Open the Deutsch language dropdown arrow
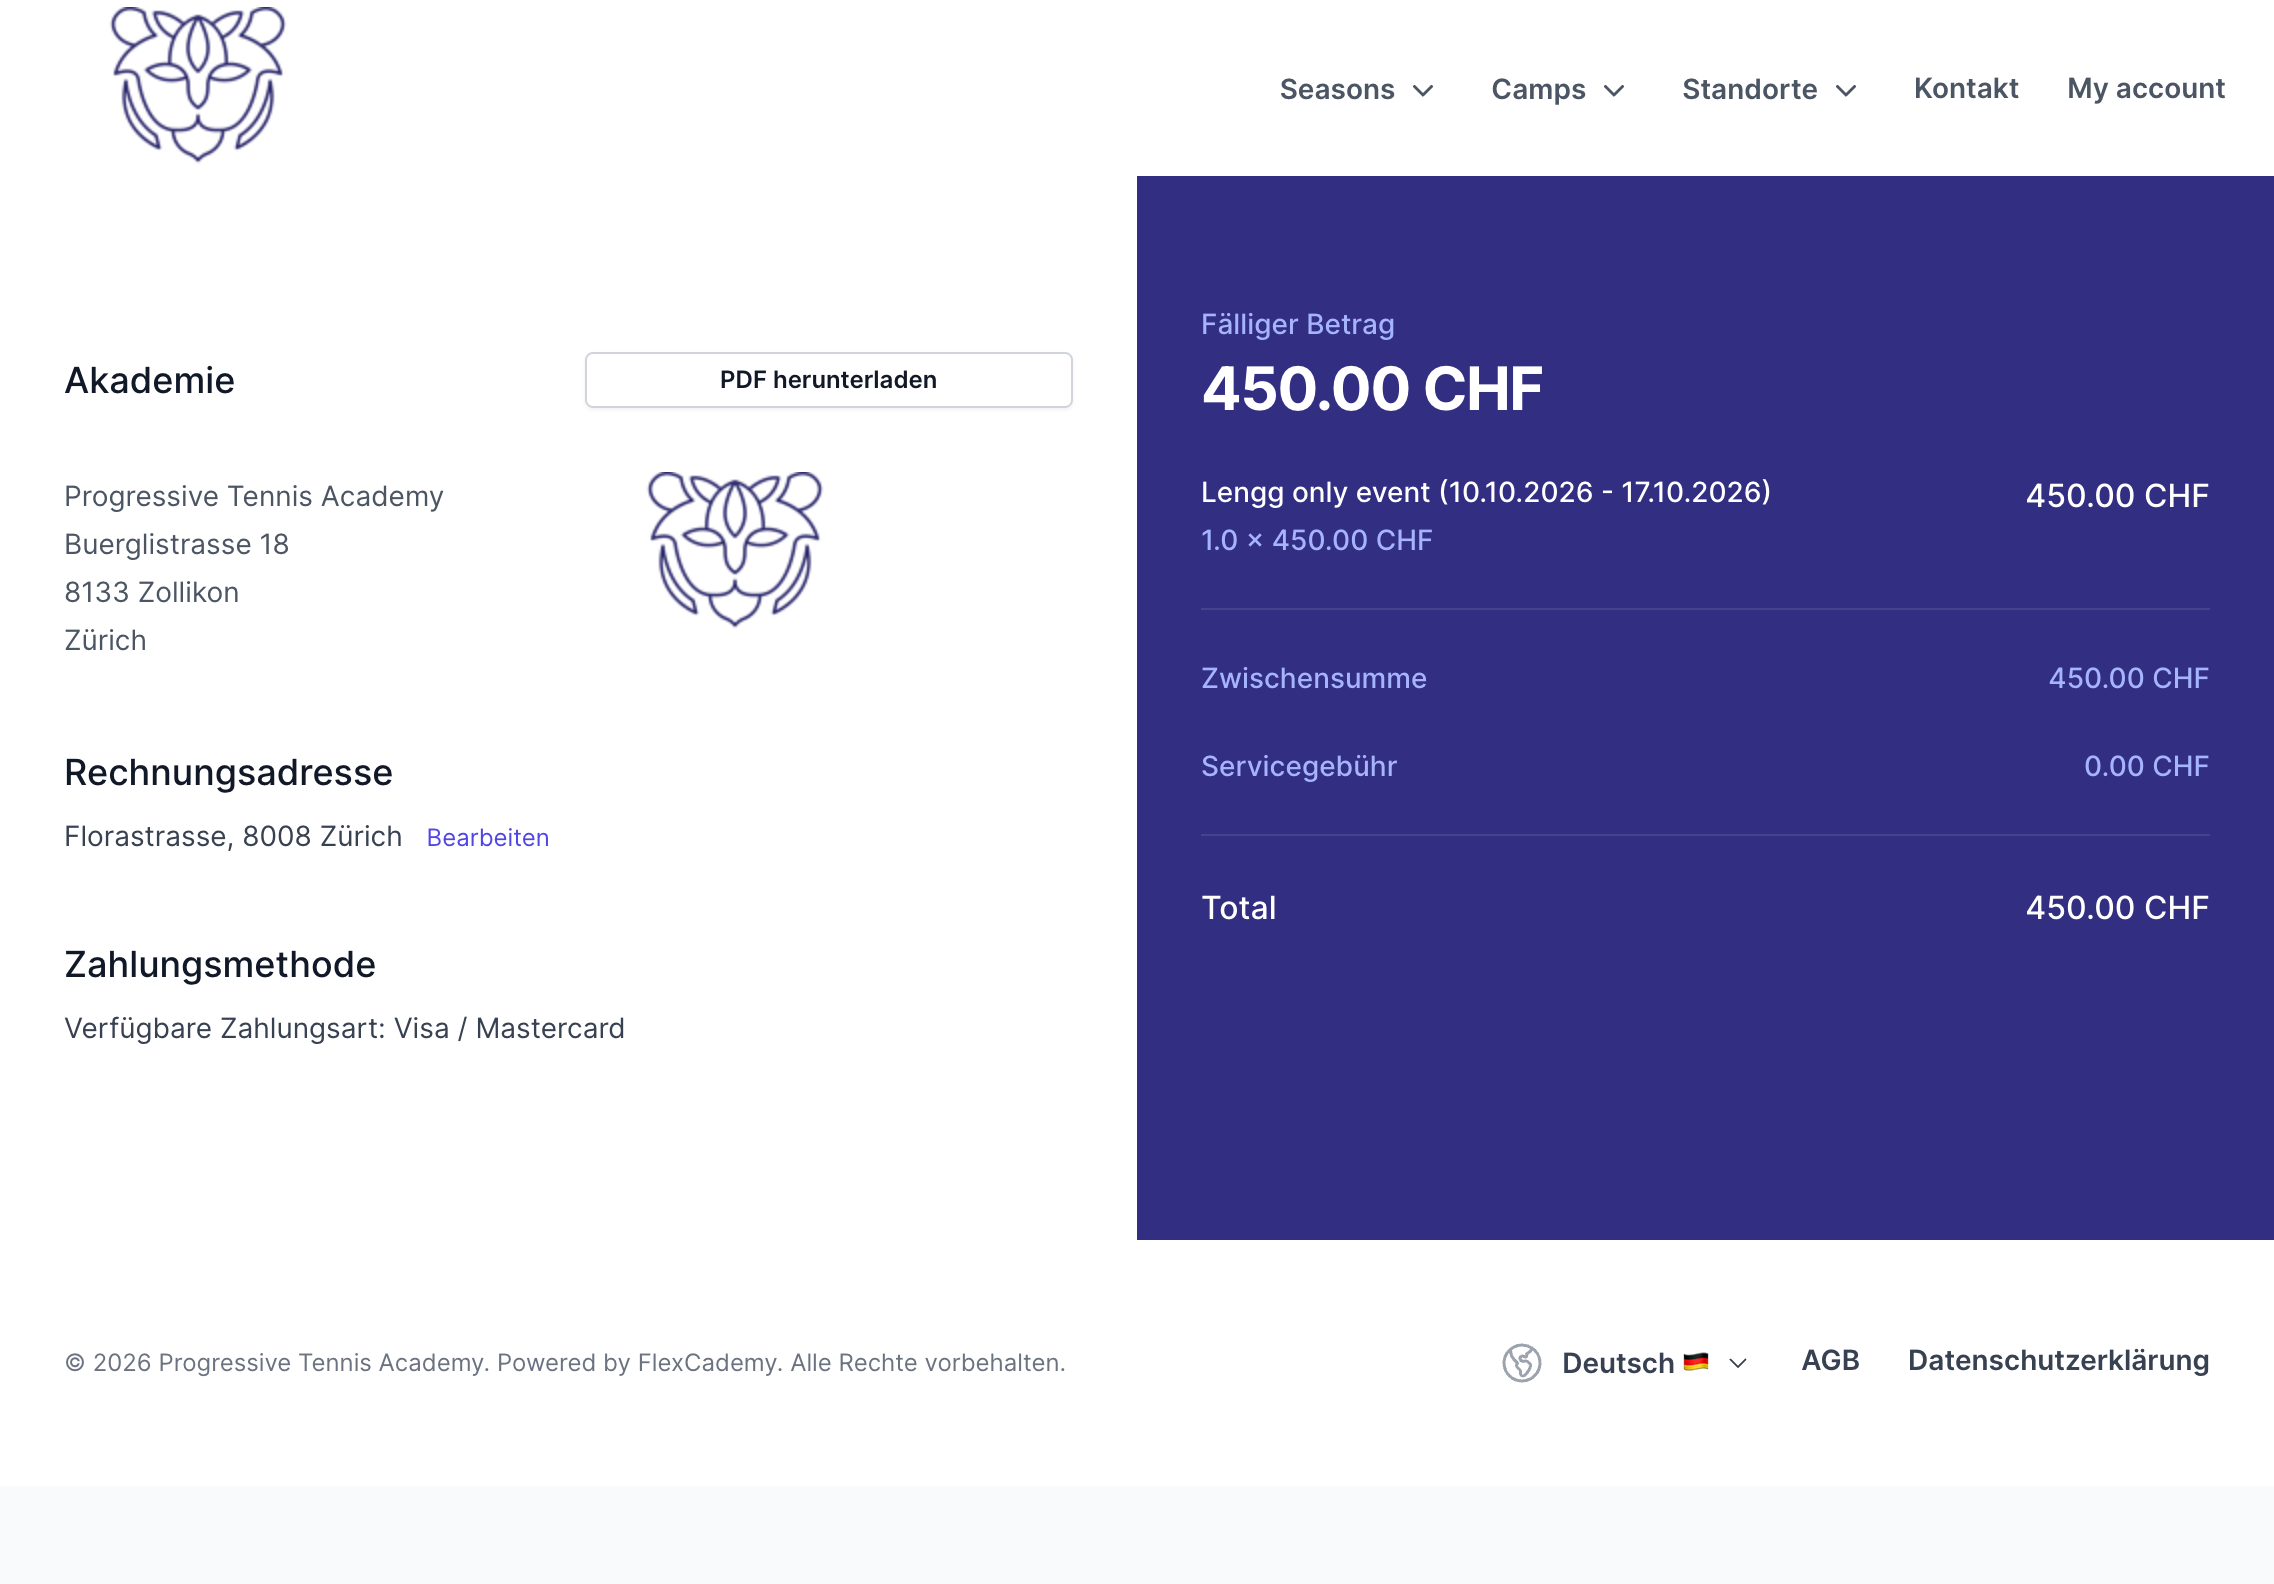This screenshot has height=1584, width=2274. (1738, 1363)
